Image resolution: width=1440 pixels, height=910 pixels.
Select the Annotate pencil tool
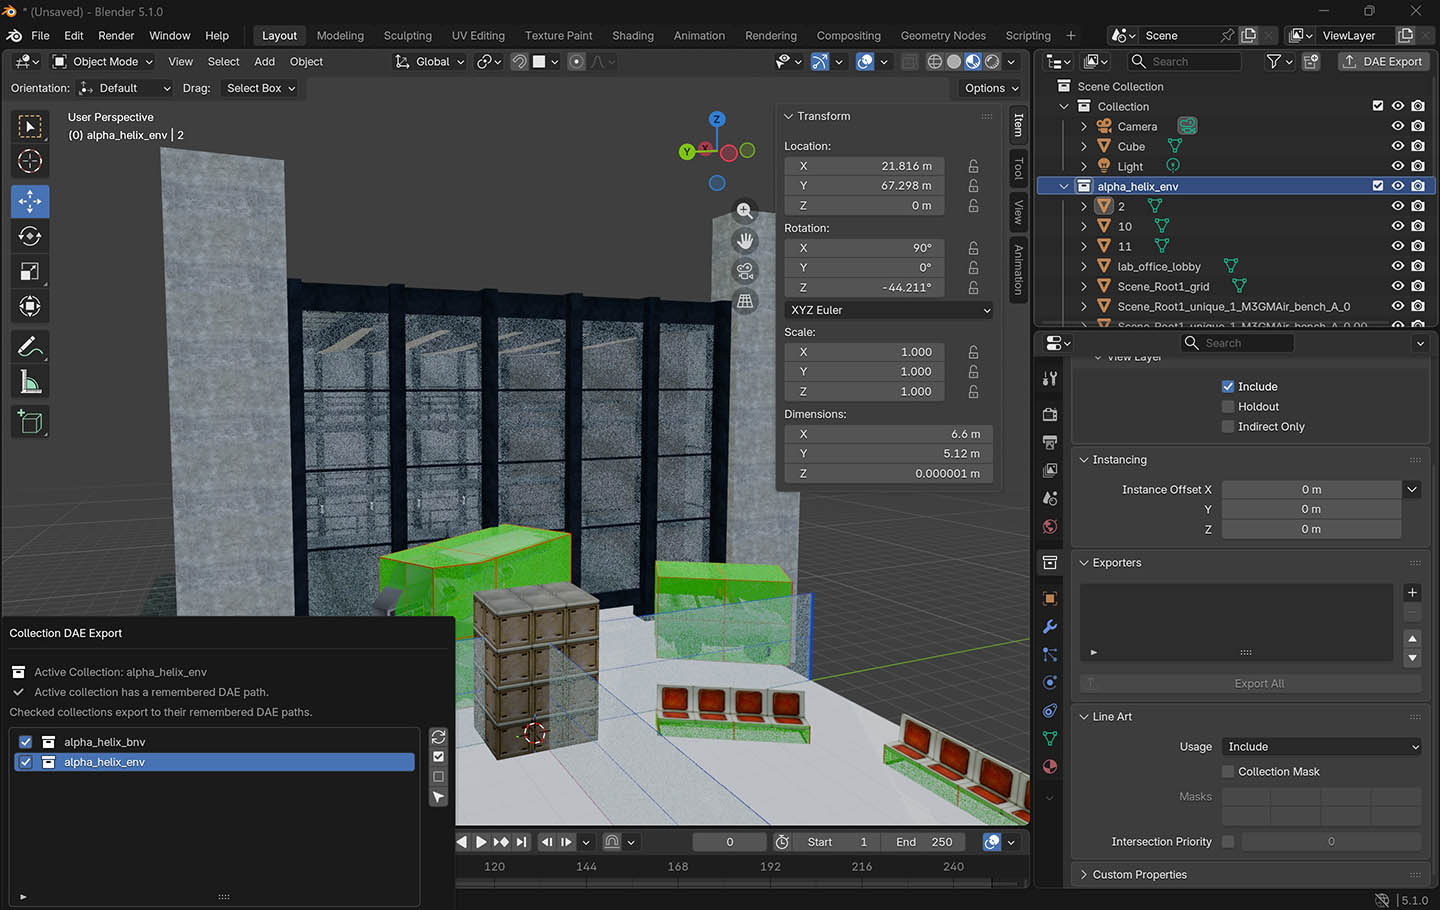click(x=30, y=347)
